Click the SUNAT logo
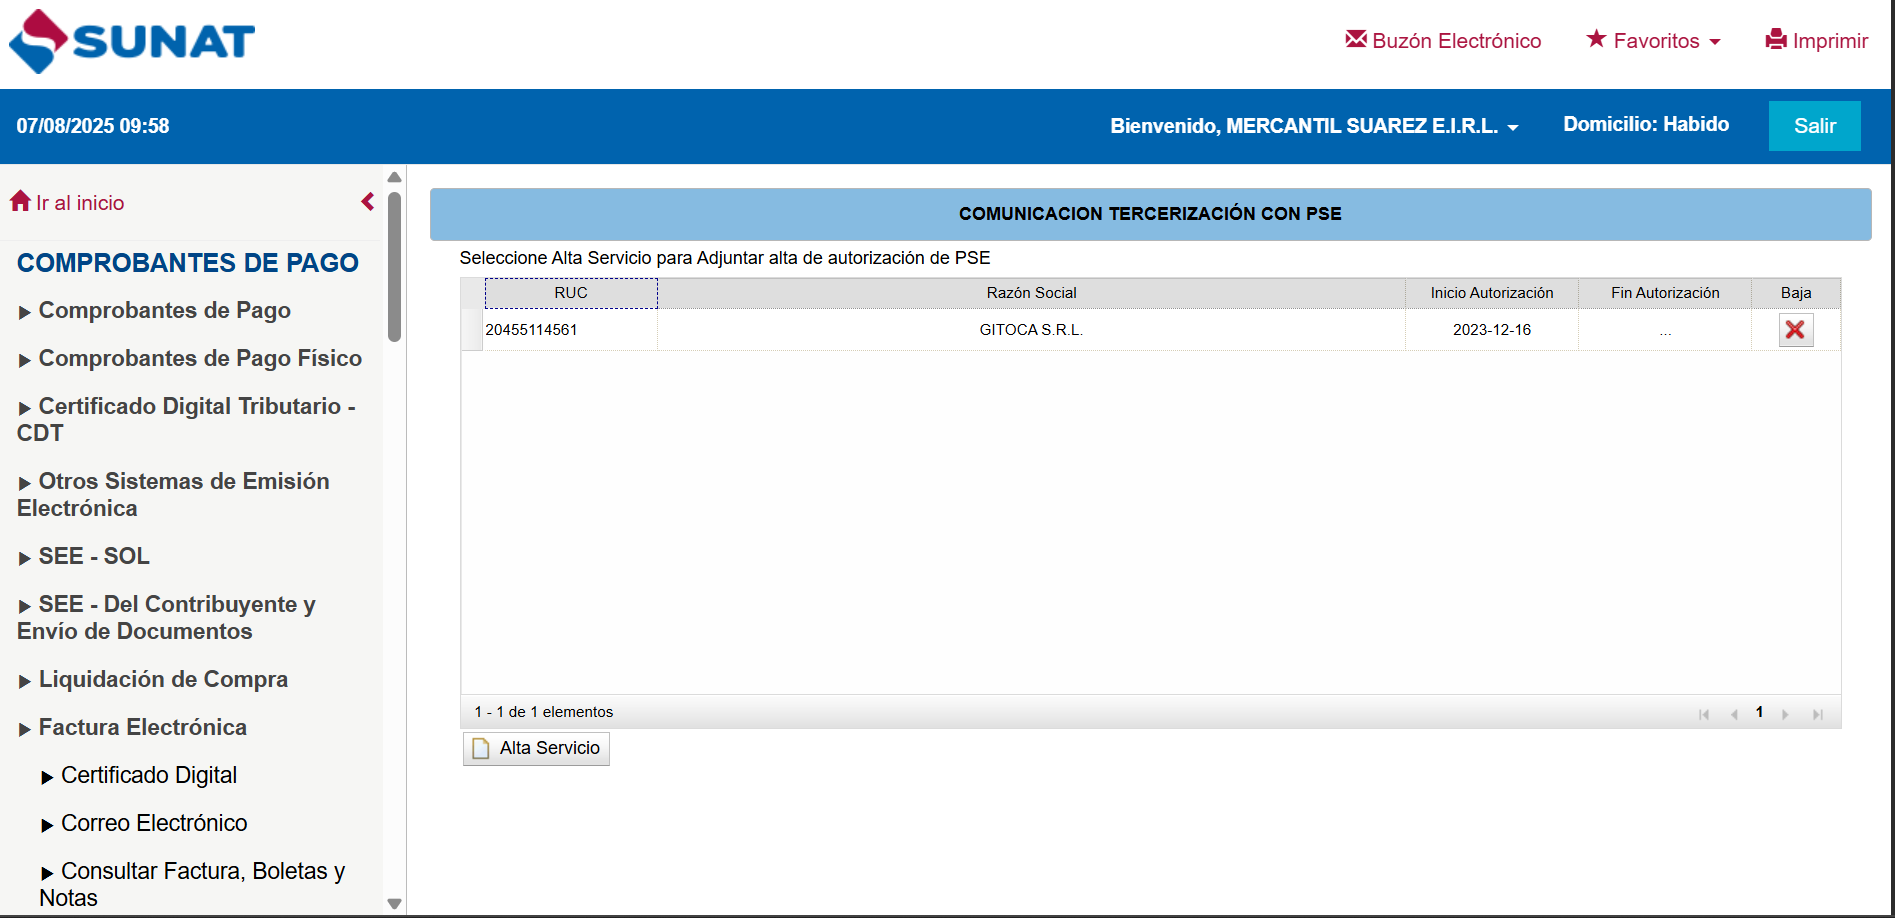The width and height of the screenshot is (1895, 918). 132,42
